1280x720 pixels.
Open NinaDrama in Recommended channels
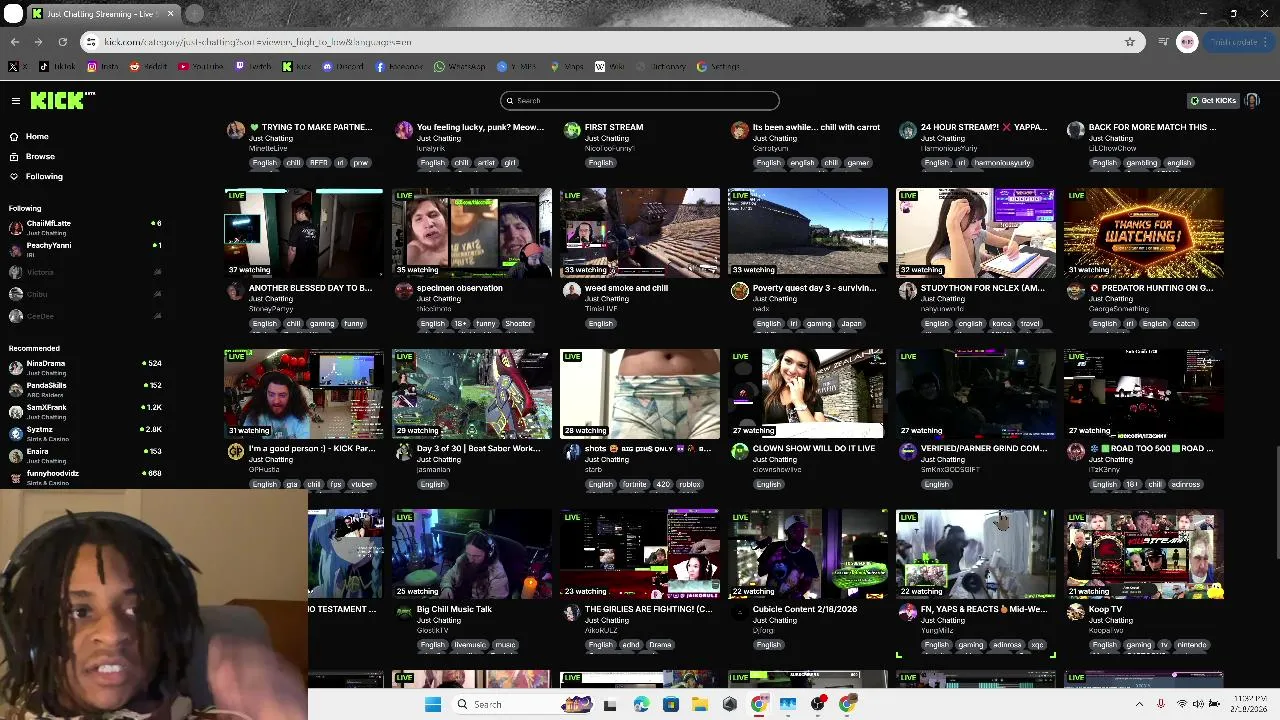pos(85,367)
